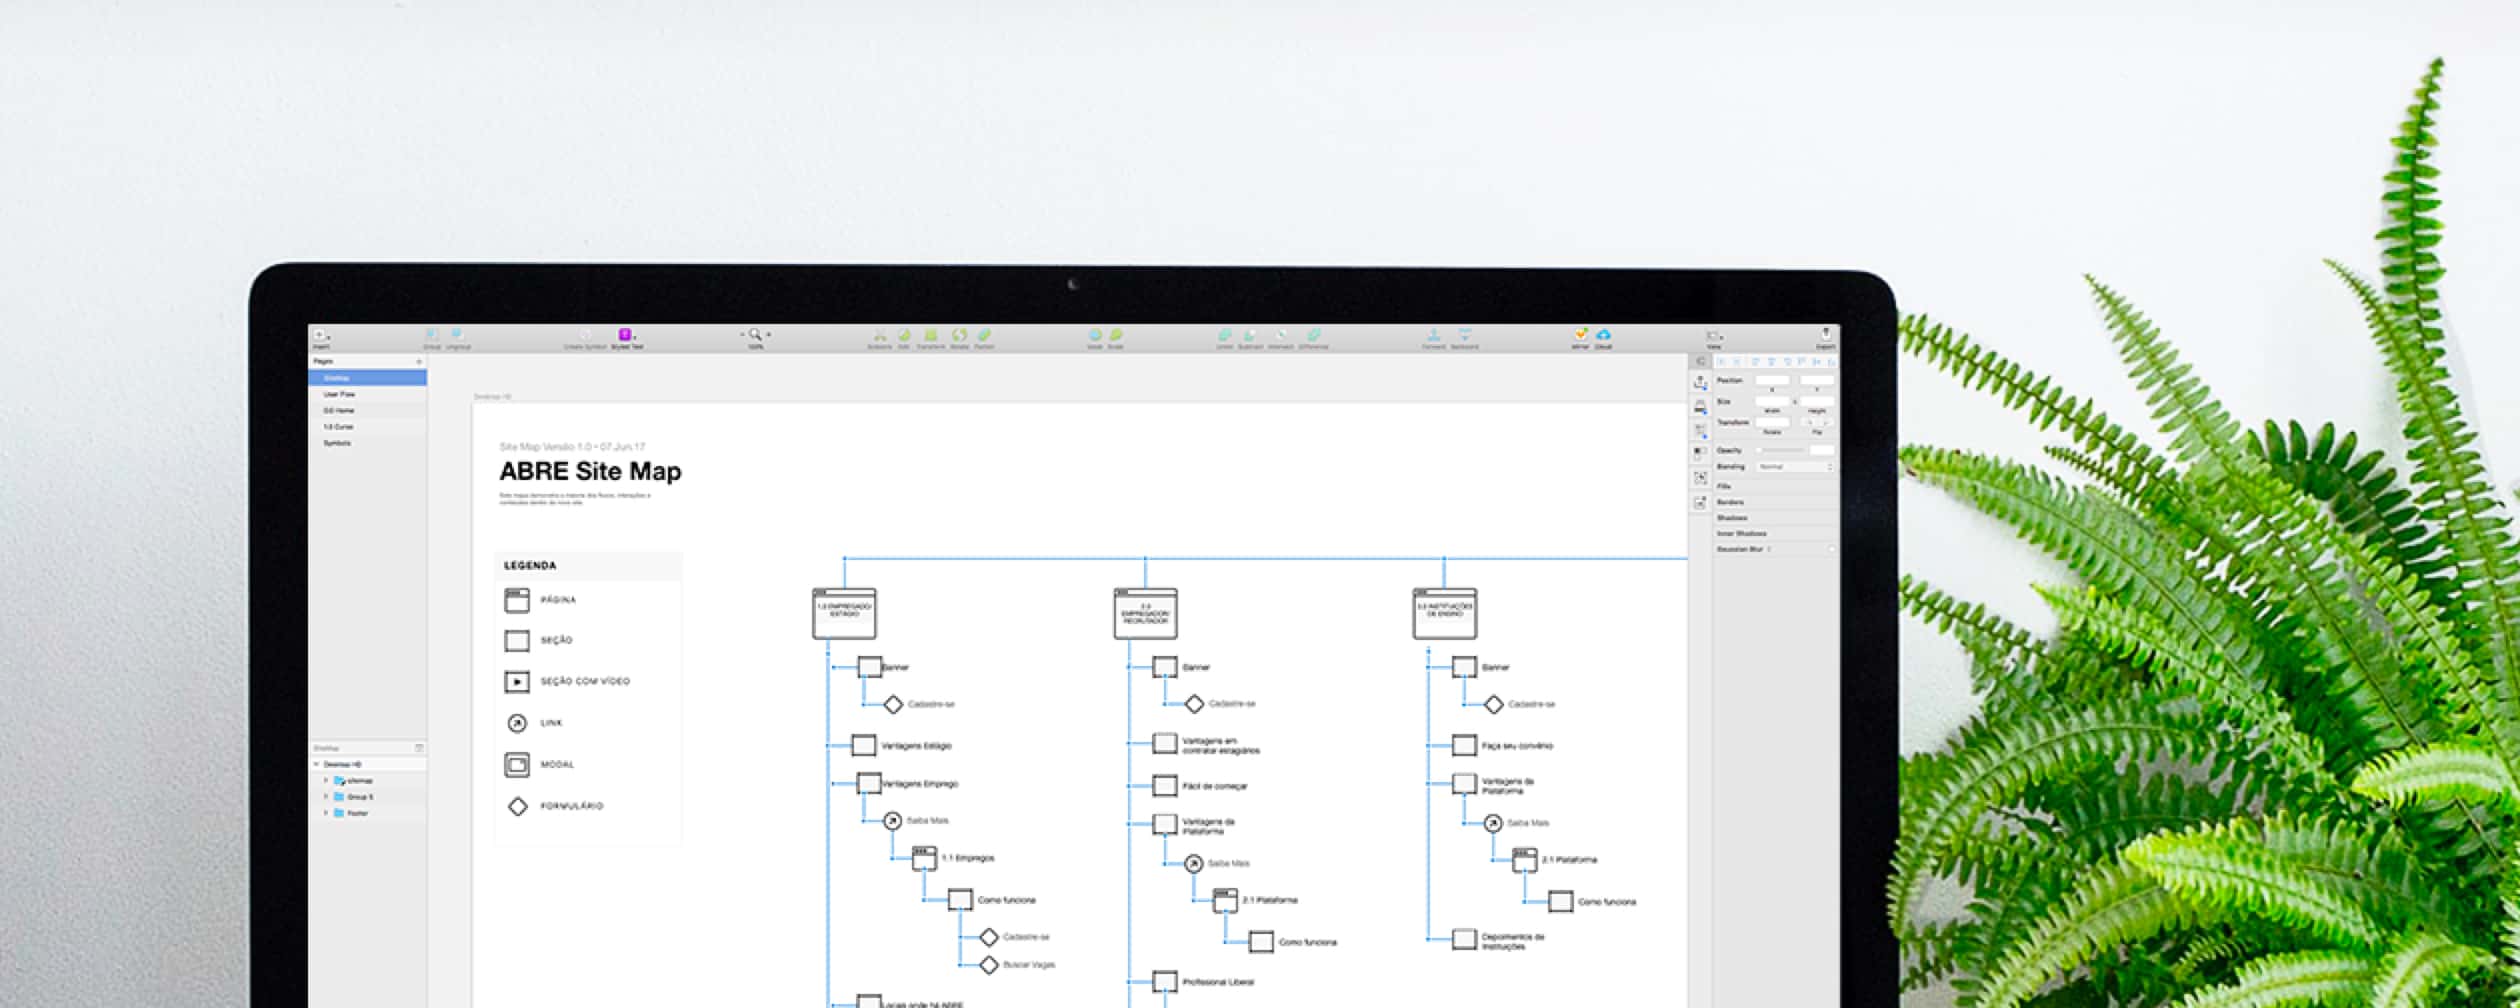Click the Styled Text toolbar icon
Image resolution: width=2520 pixels, height=1008 pixels.
click(x=626, y=336)
